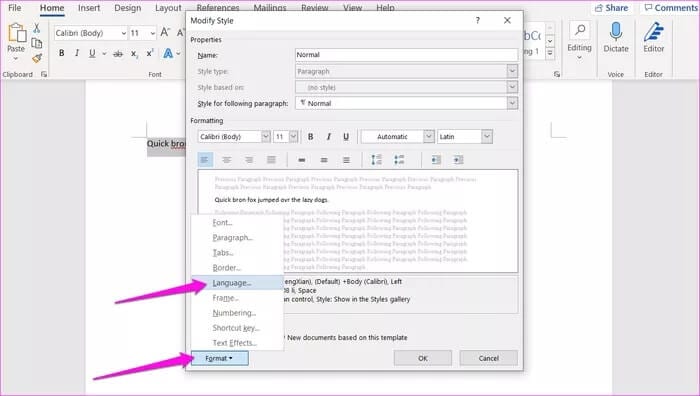This screenshot has width=700, height=396.
Task: Increase font size with ribbon A icon
Action: pyautogui.click(x=165, y=33)
